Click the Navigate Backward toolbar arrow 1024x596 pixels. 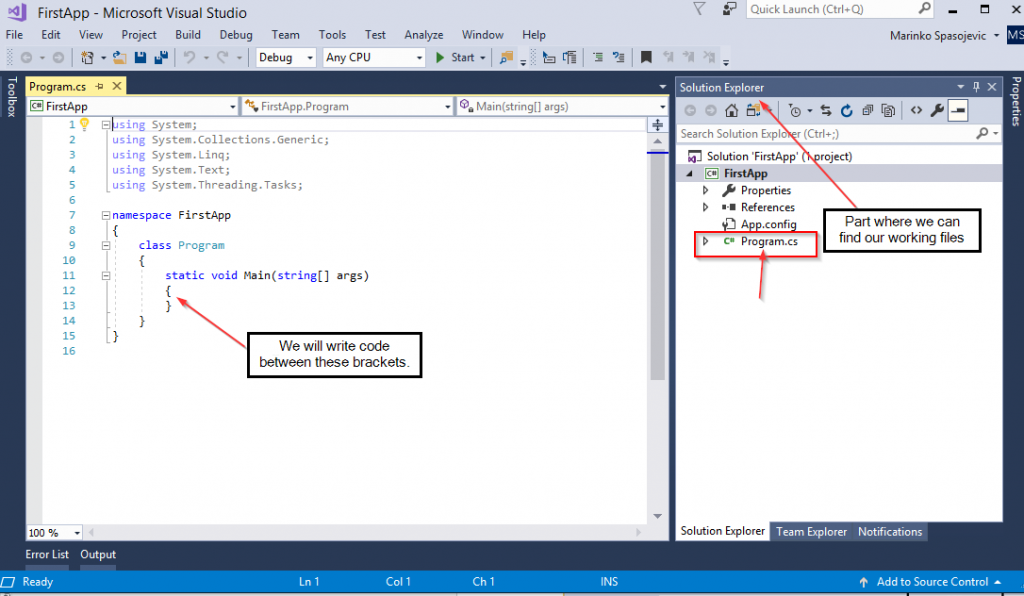tap(26, 57)
